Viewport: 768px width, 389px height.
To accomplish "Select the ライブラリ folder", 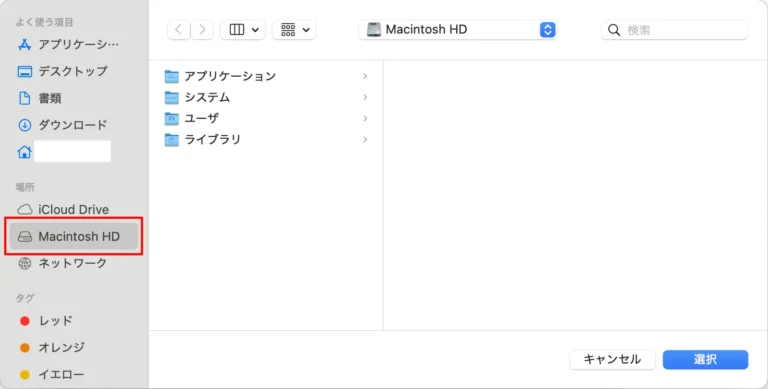I will coord(267,140).
